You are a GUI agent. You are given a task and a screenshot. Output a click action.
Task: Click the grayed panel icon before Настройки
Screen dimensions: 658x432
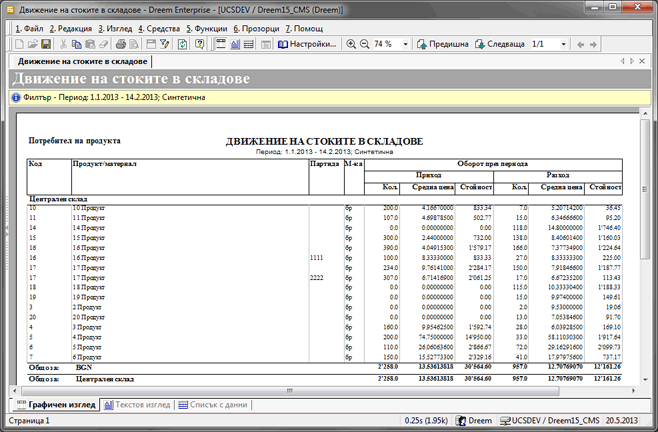click(266, 44)
